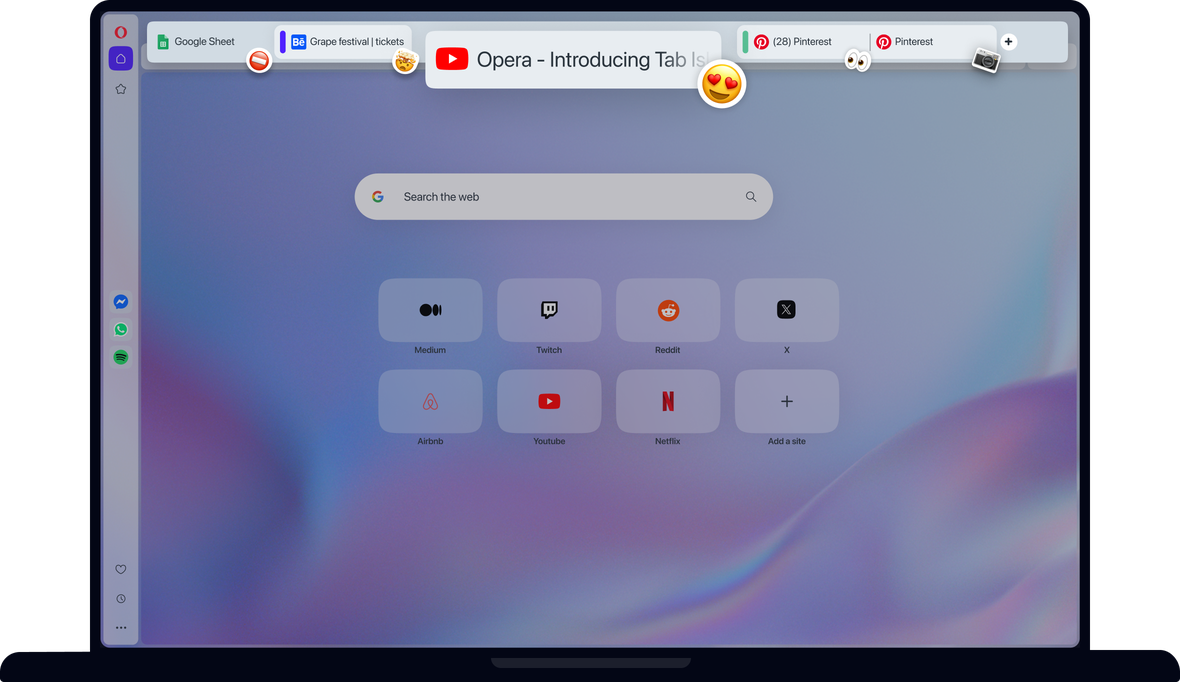The height and width of the screenshot is (682, 1180).
Task: Open bookmarks via the star sidebar icon
Action: (x=120, y=88)
